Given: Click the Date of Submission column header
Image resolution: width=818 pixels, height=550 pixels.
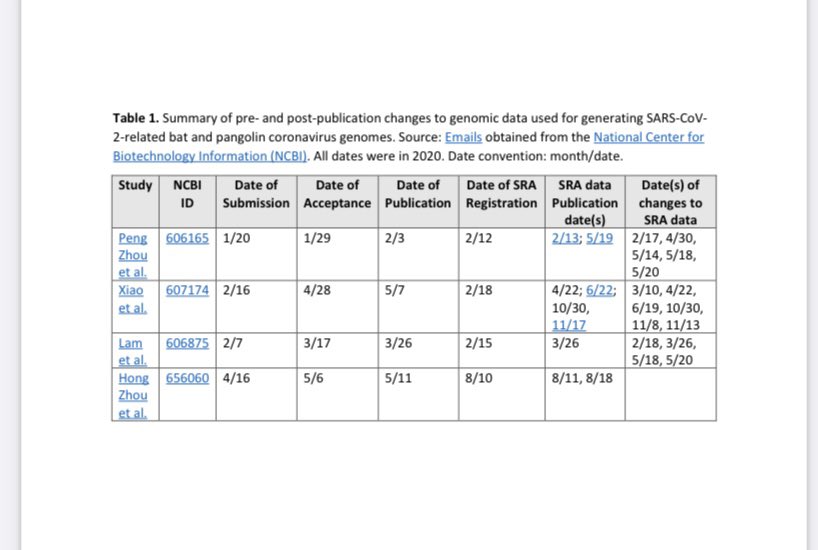Looking at the screenshot, I should coord(255,194).
